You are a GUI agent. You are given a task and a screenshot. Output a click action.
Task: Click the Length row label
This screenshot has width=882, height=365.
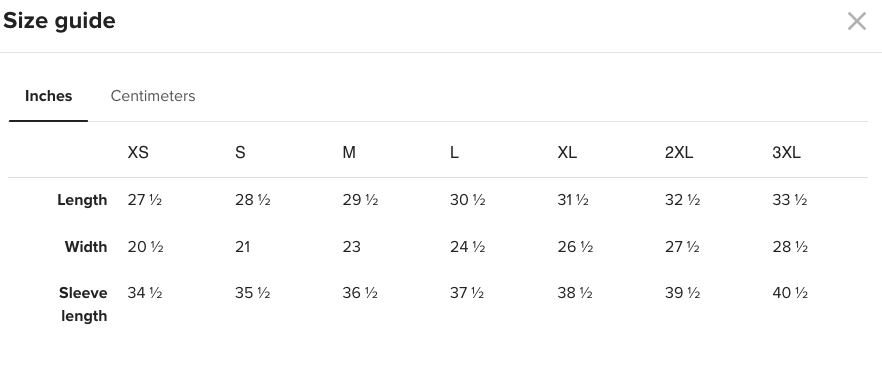(82, 200)
